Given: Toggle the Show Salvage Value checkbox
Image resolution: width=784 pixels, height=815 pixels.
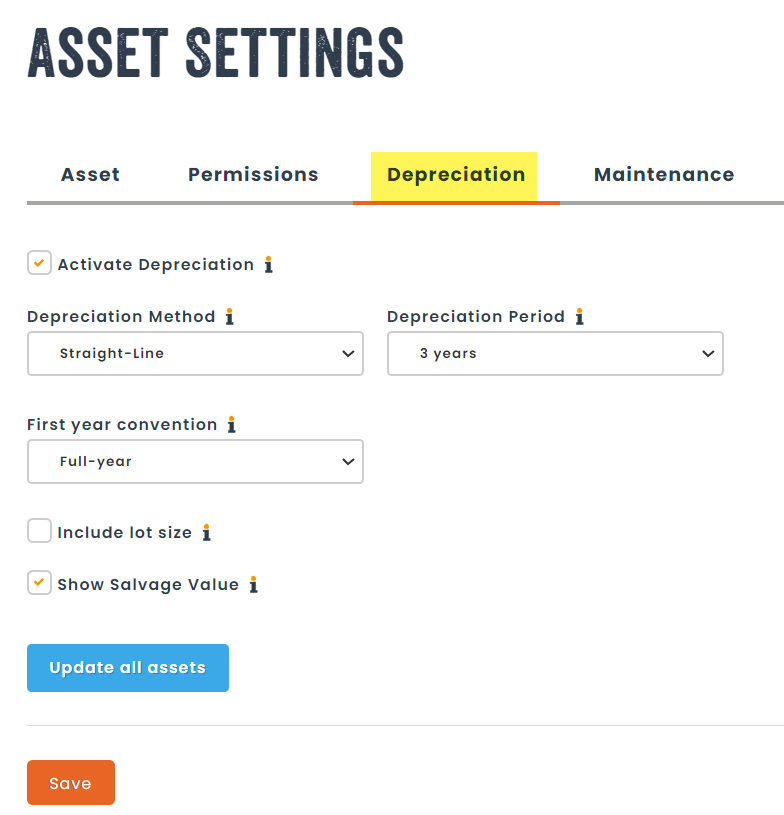Looking at the screenshot, I should click(39, 583).
